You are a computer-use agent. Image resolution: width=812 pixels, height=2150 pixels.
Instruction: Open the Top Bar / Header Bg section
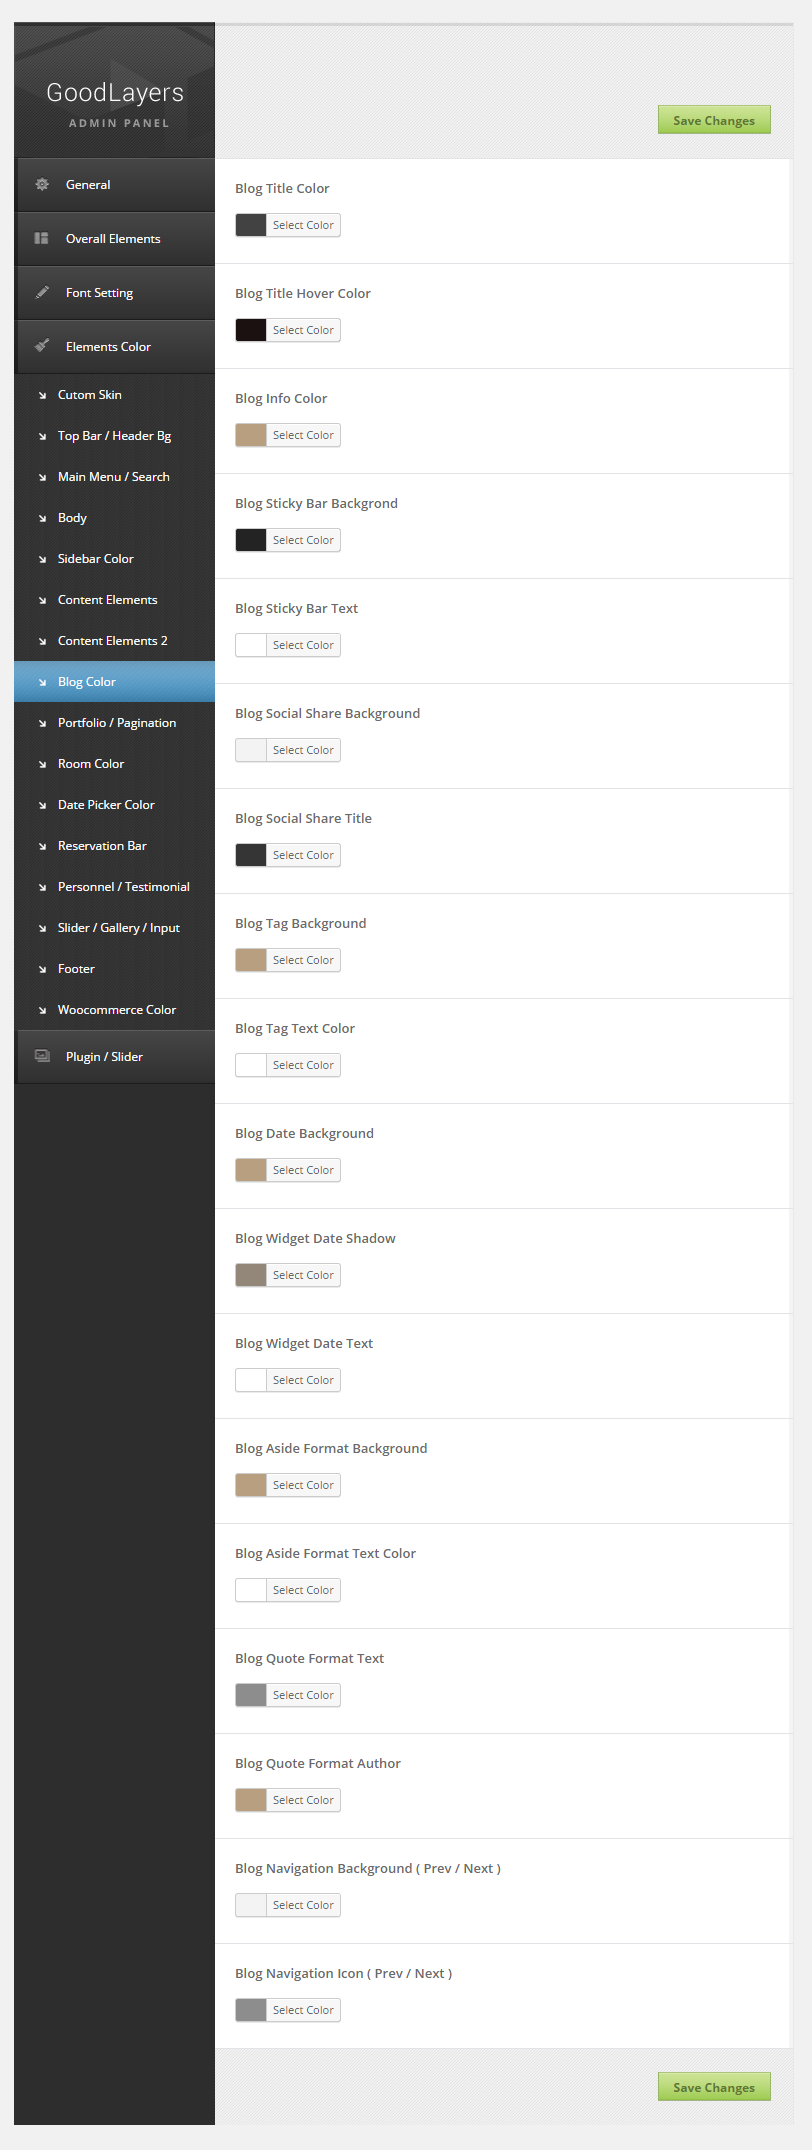coord(114,436)
